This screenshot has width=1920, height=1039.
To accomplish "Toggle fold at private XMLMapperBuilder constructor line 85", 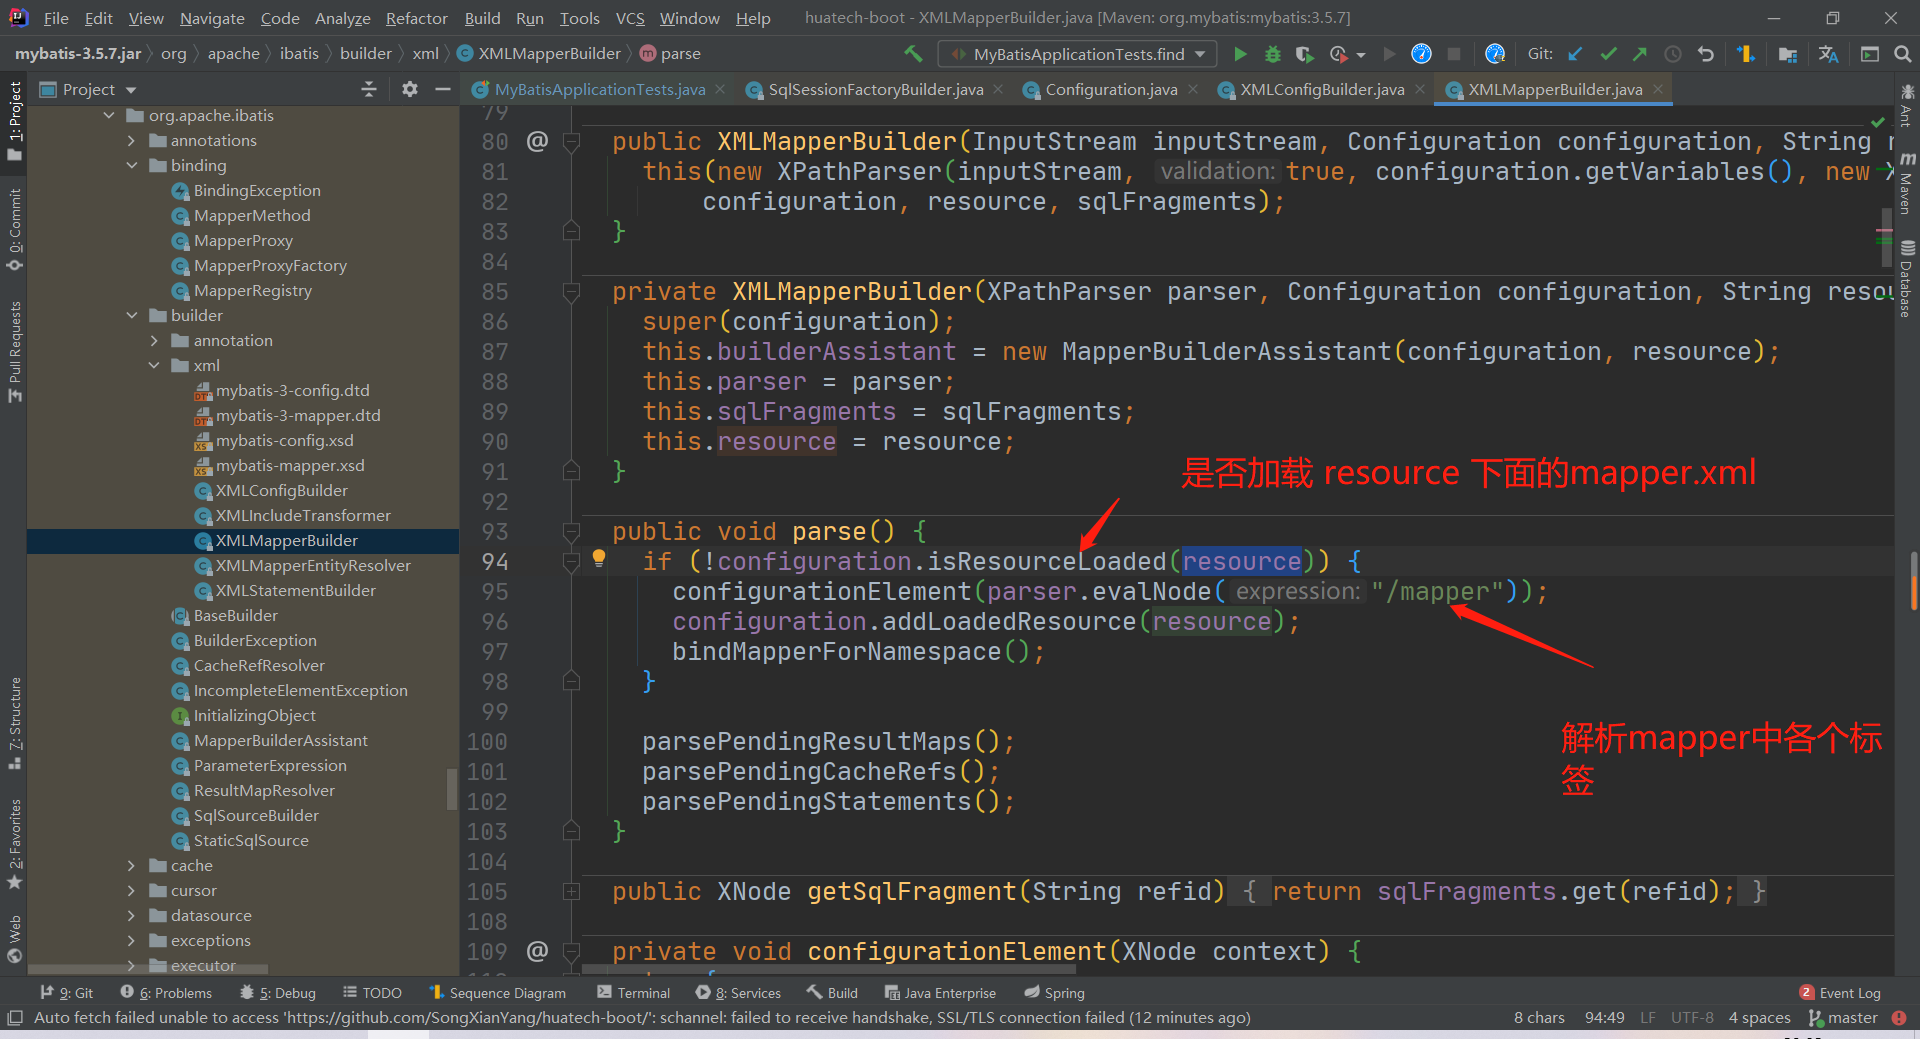I will click(x=571, y=291).
